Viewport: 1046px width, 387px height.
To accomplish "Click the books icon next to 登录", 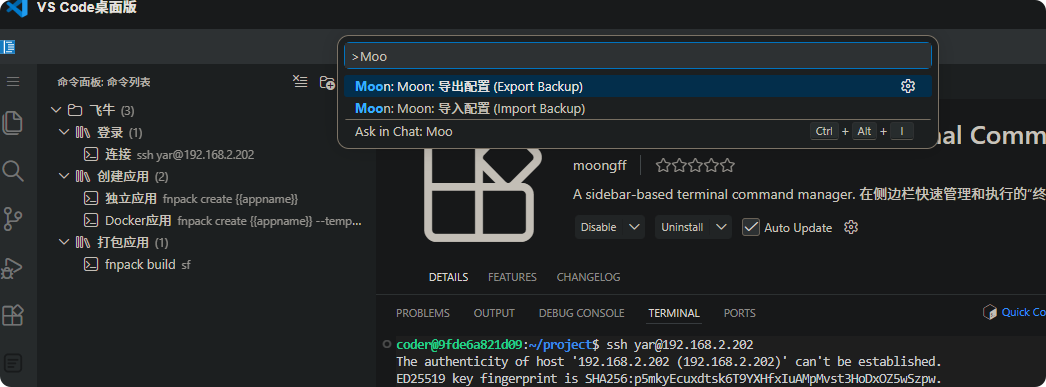I will tap(83, 132).
